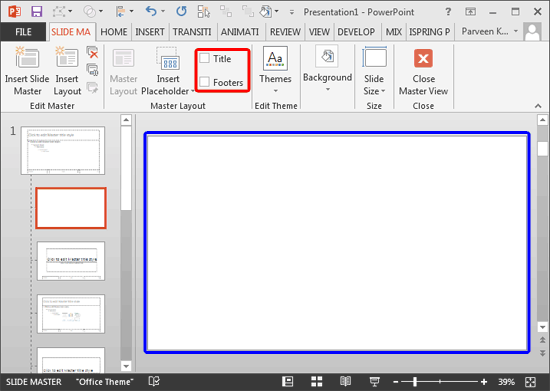Click the Repeat circular arrow icon
Viewport: 550px width, 391px height.
coord(181,12)
